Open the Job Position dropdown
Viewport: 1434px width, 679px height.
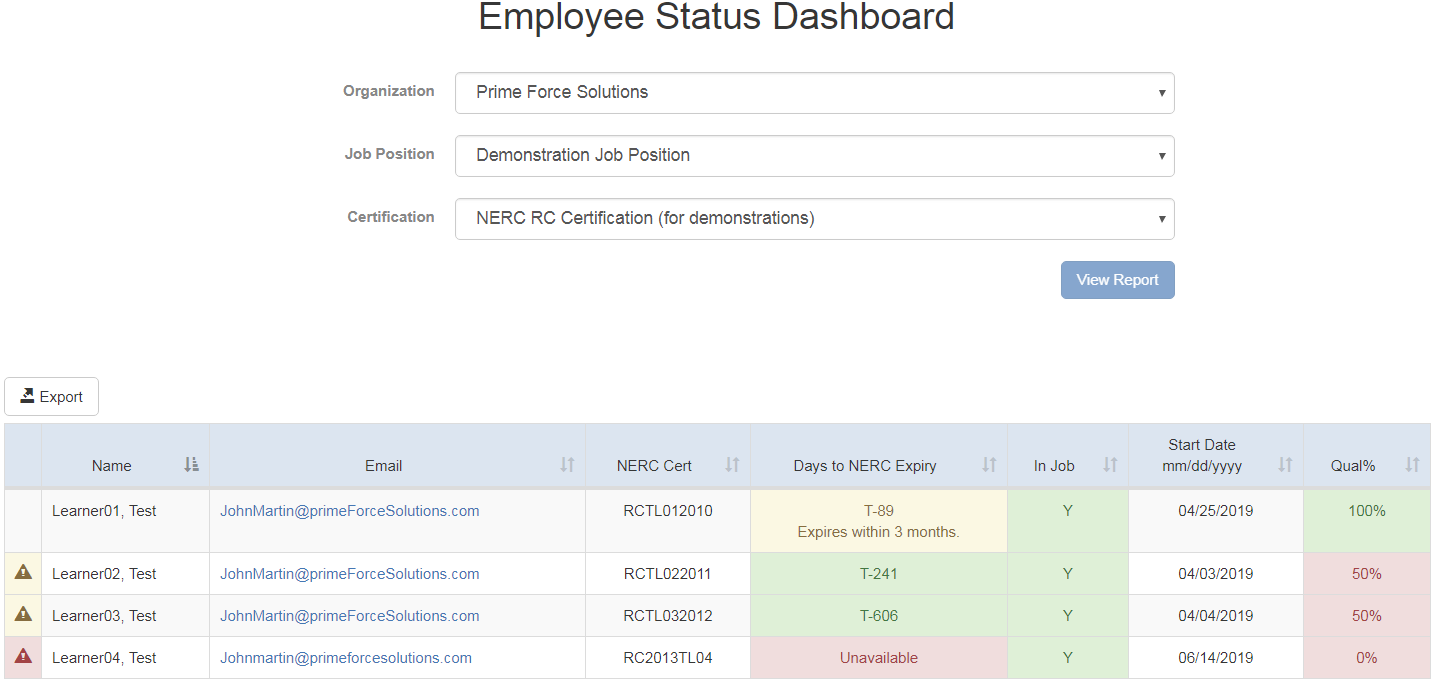point(814,156)
